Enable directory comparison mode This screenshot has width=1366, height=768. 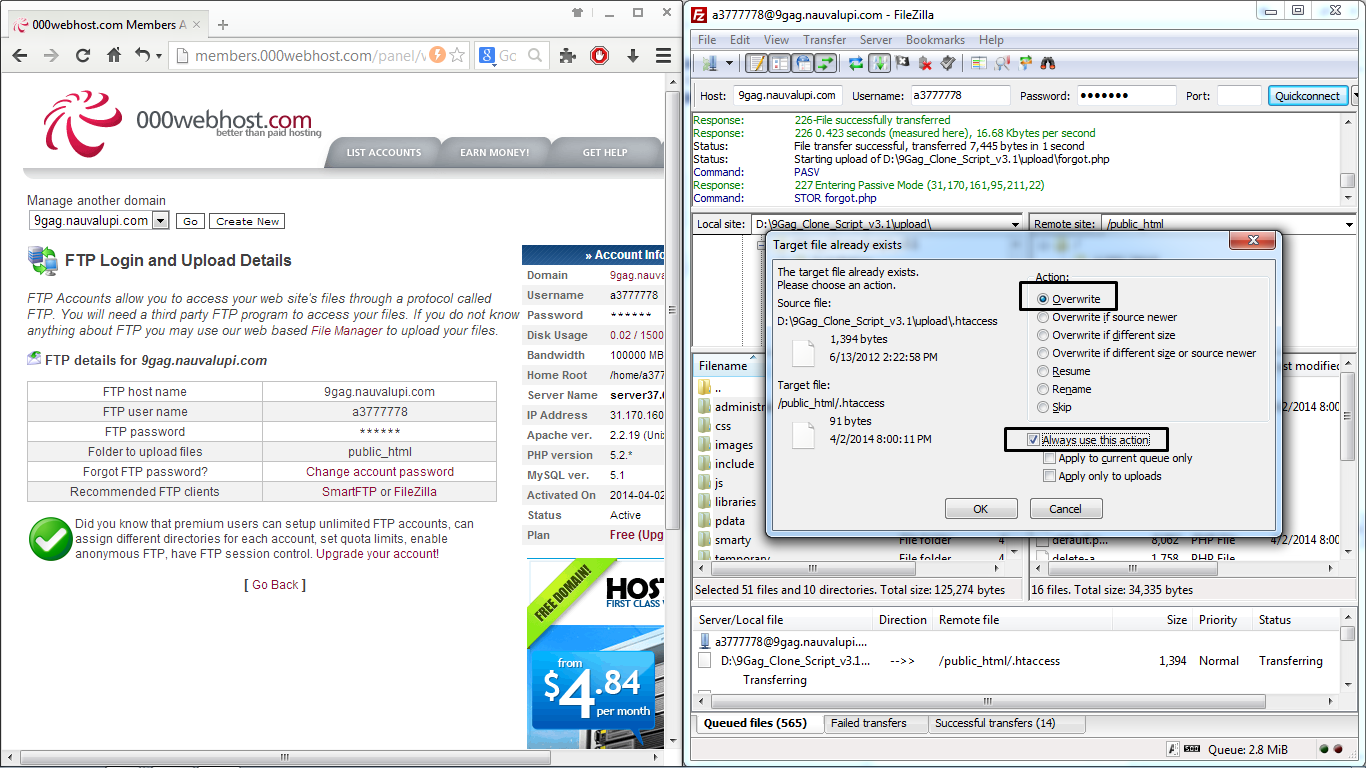coord(980,62)
